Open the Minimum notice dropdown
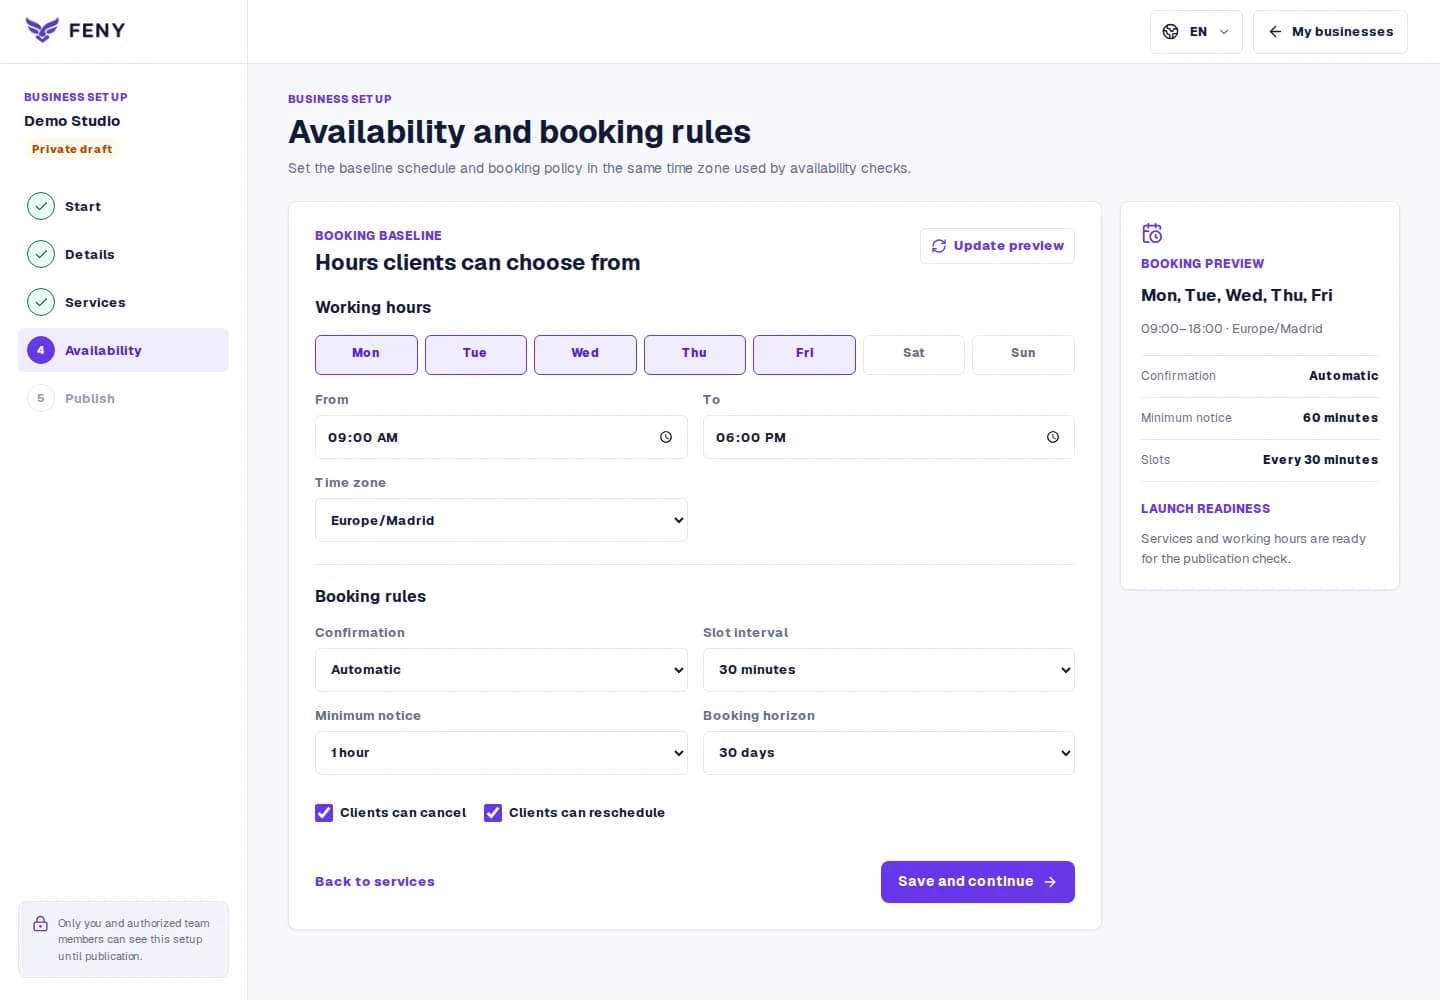 pos(501,753)
